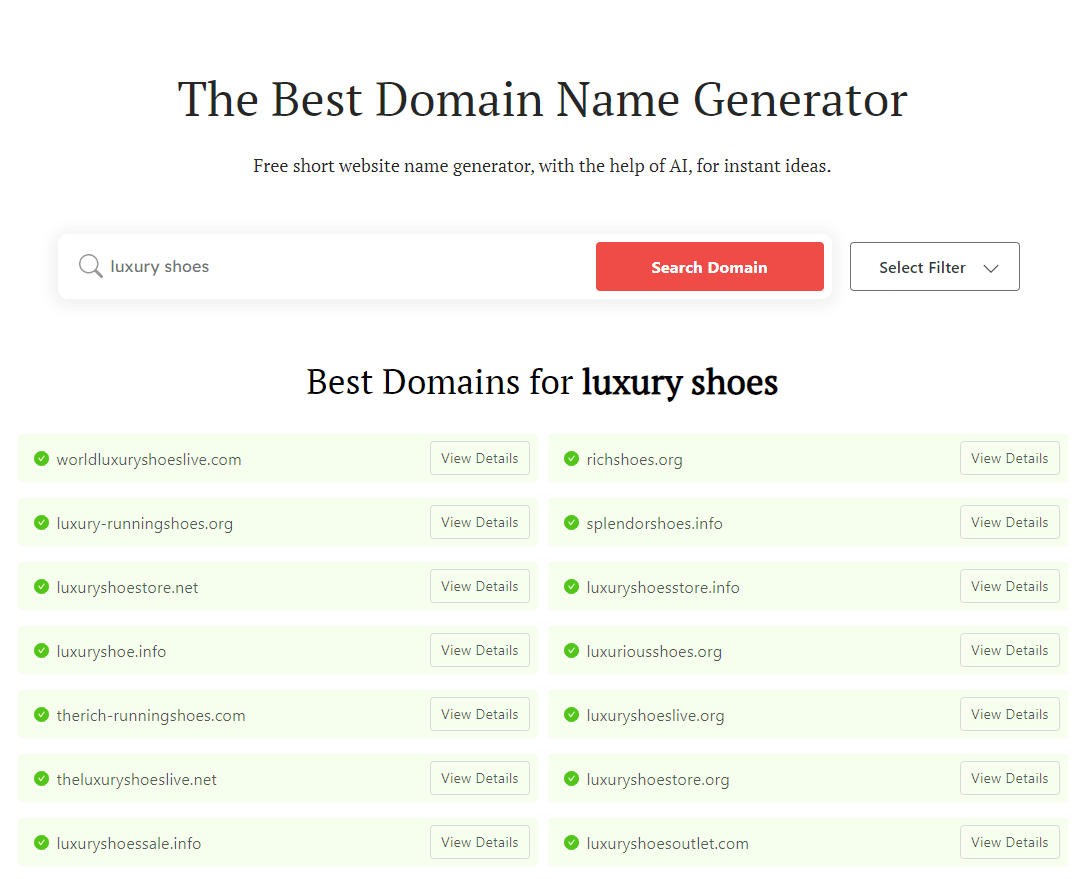
Task: Select the worldluxuryshoeslive.com domain text
Action: point(149,460)
